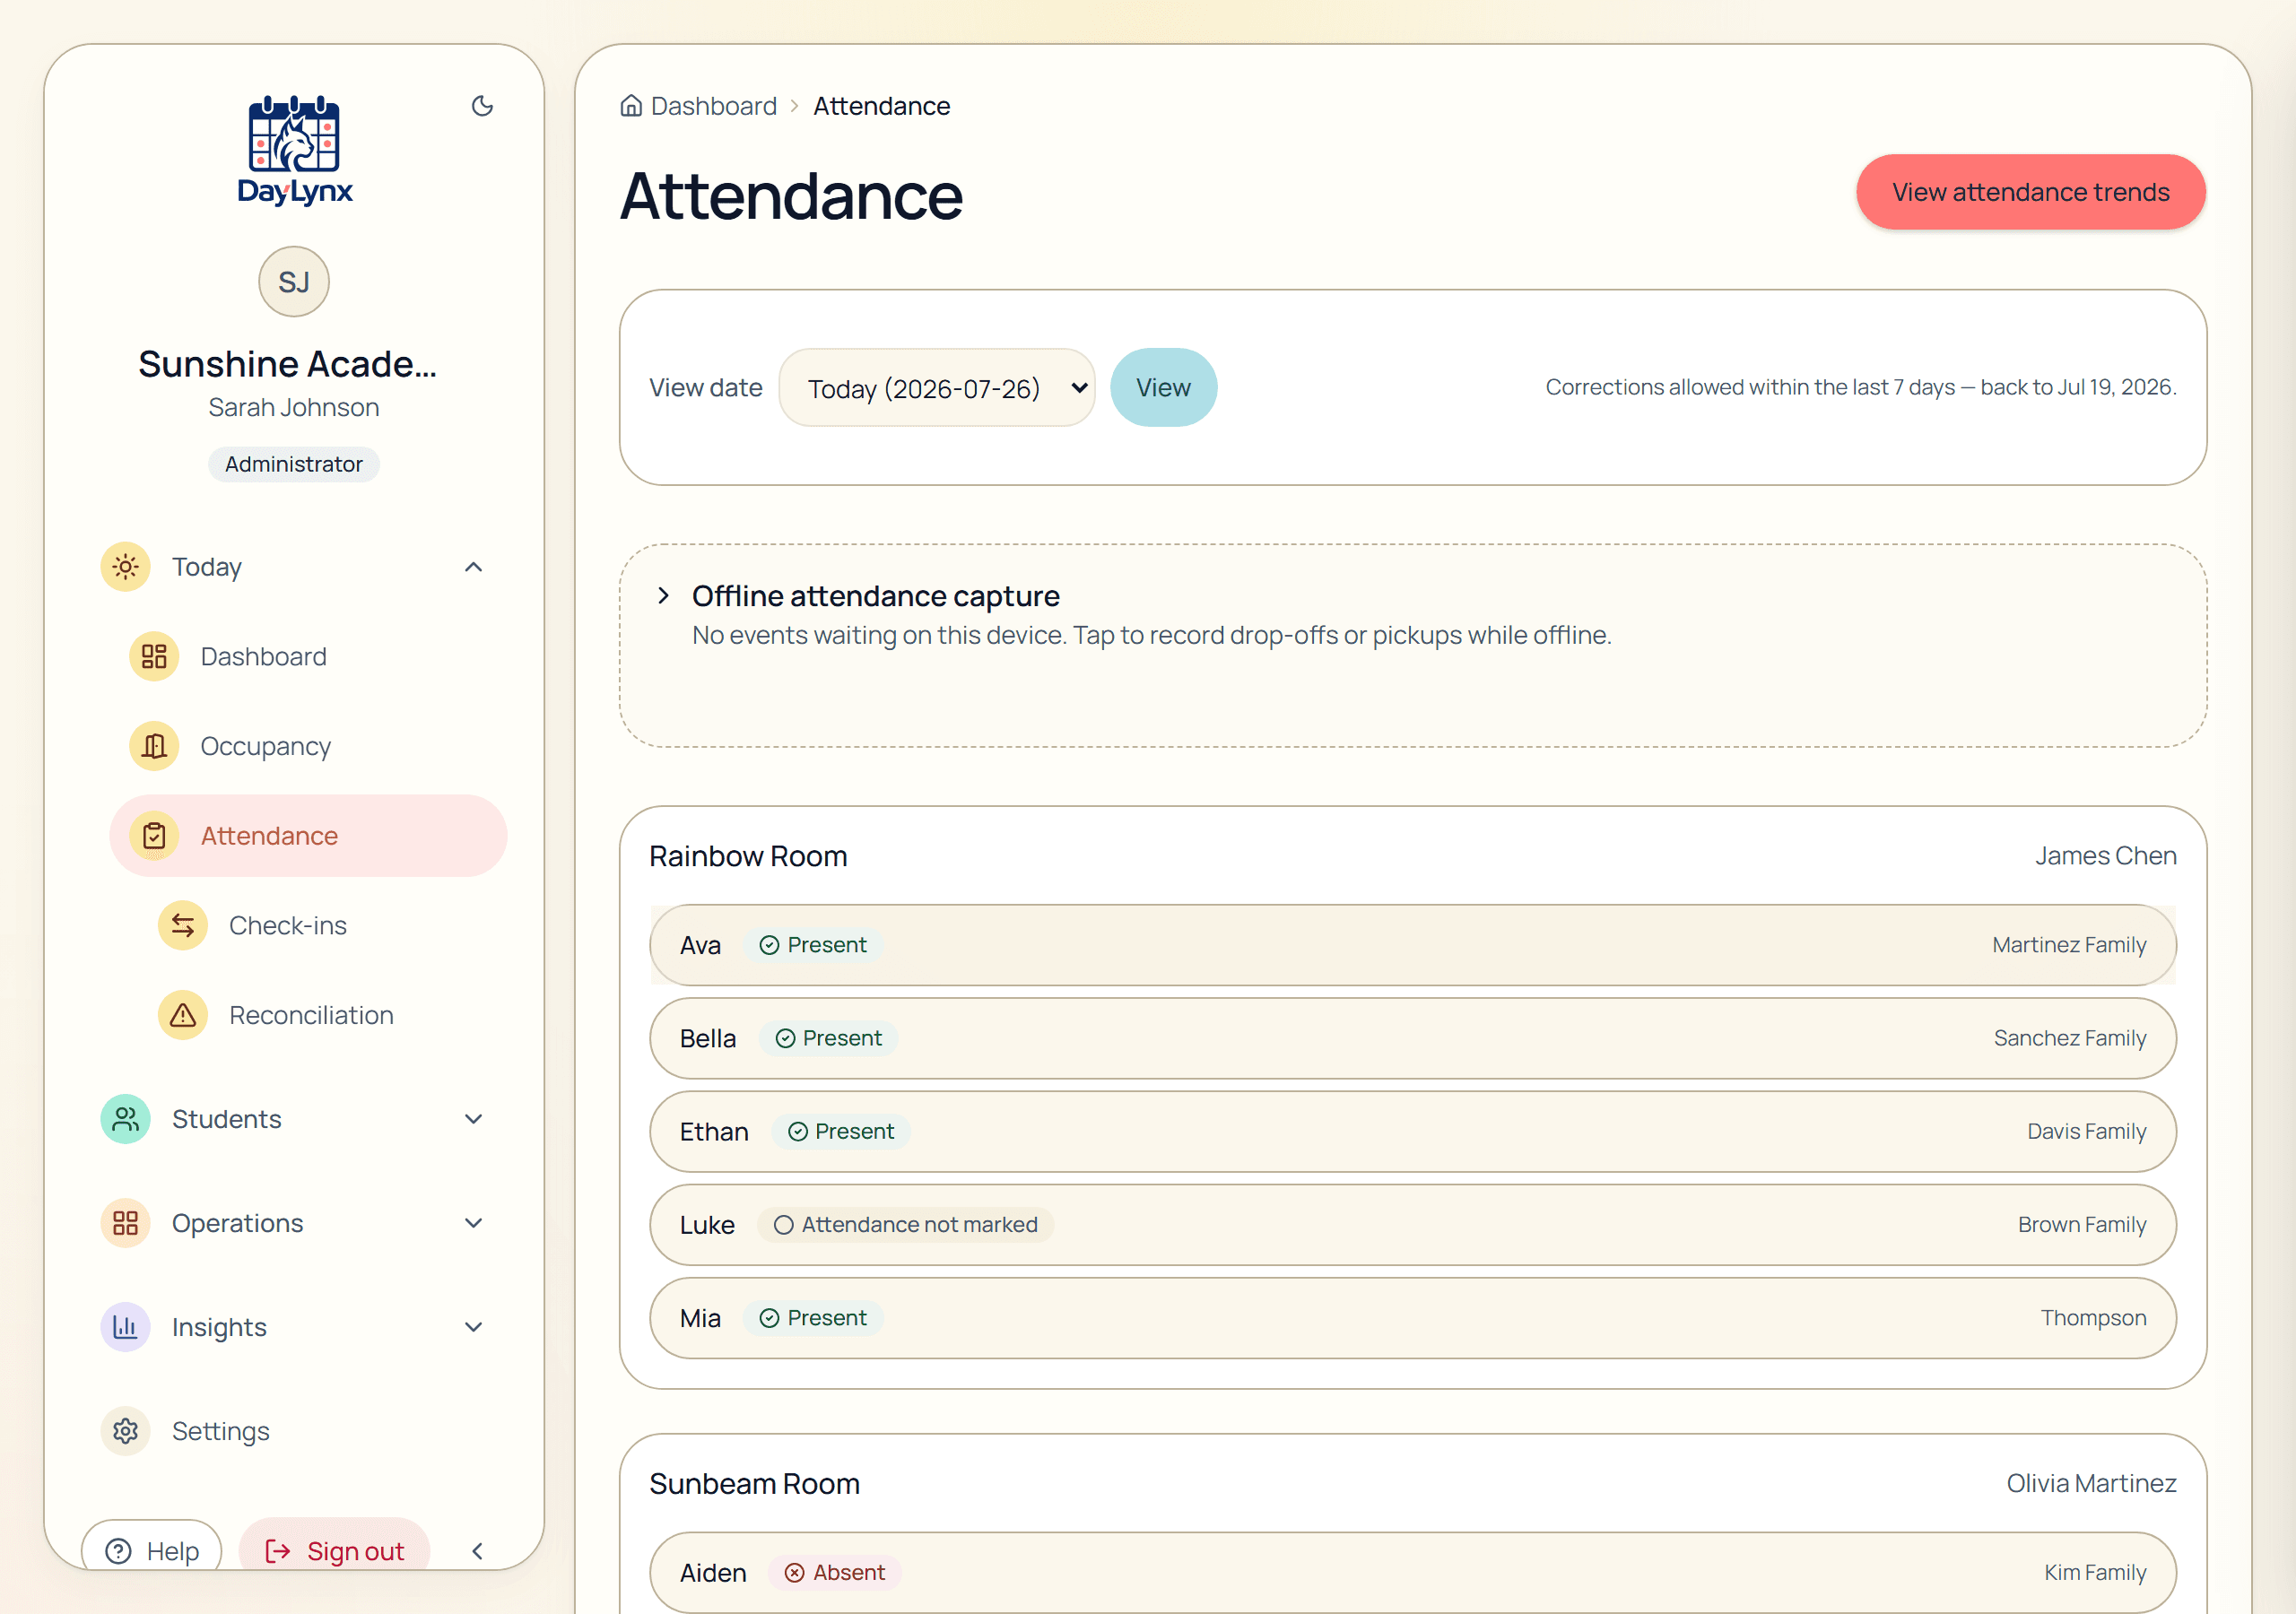The width and height of the screenshot is (2296, 1614).
Task: Click the Dashboard grid icon
Action: click(154, 657)
